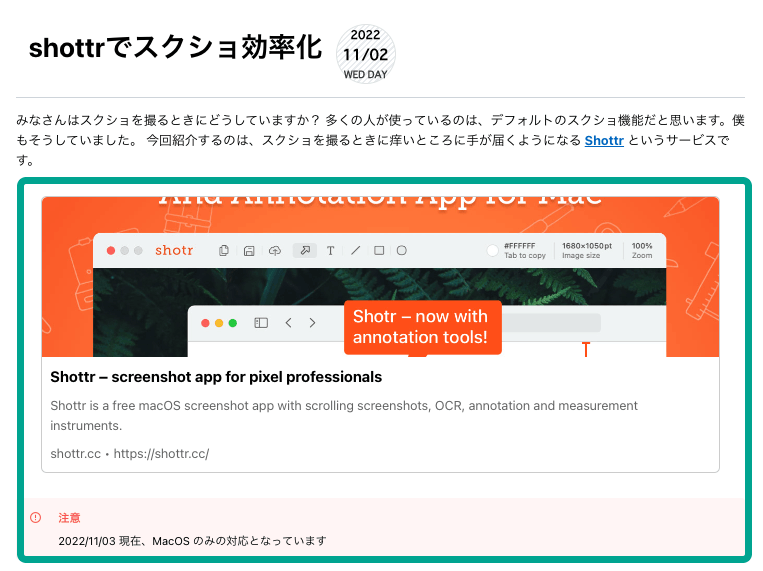763x571 pixels.
Task: Click the red close dot in shotr preview
Action: coord(111,251)
